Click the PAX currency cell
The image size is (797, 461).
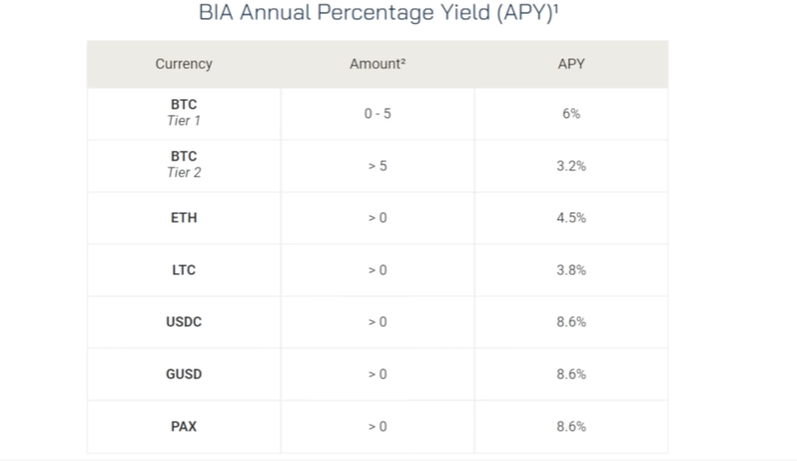coord(183,426)
